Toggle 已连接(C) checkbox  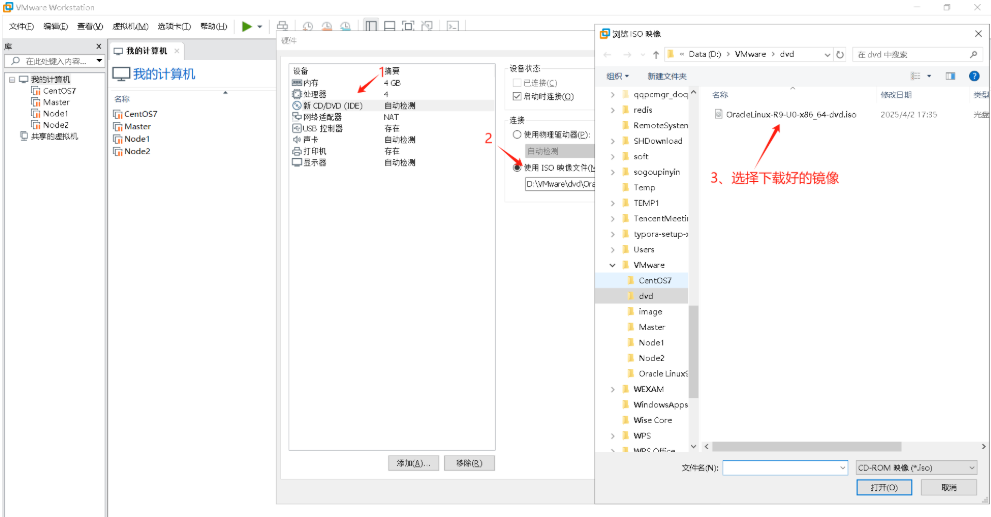coord(517,83)
